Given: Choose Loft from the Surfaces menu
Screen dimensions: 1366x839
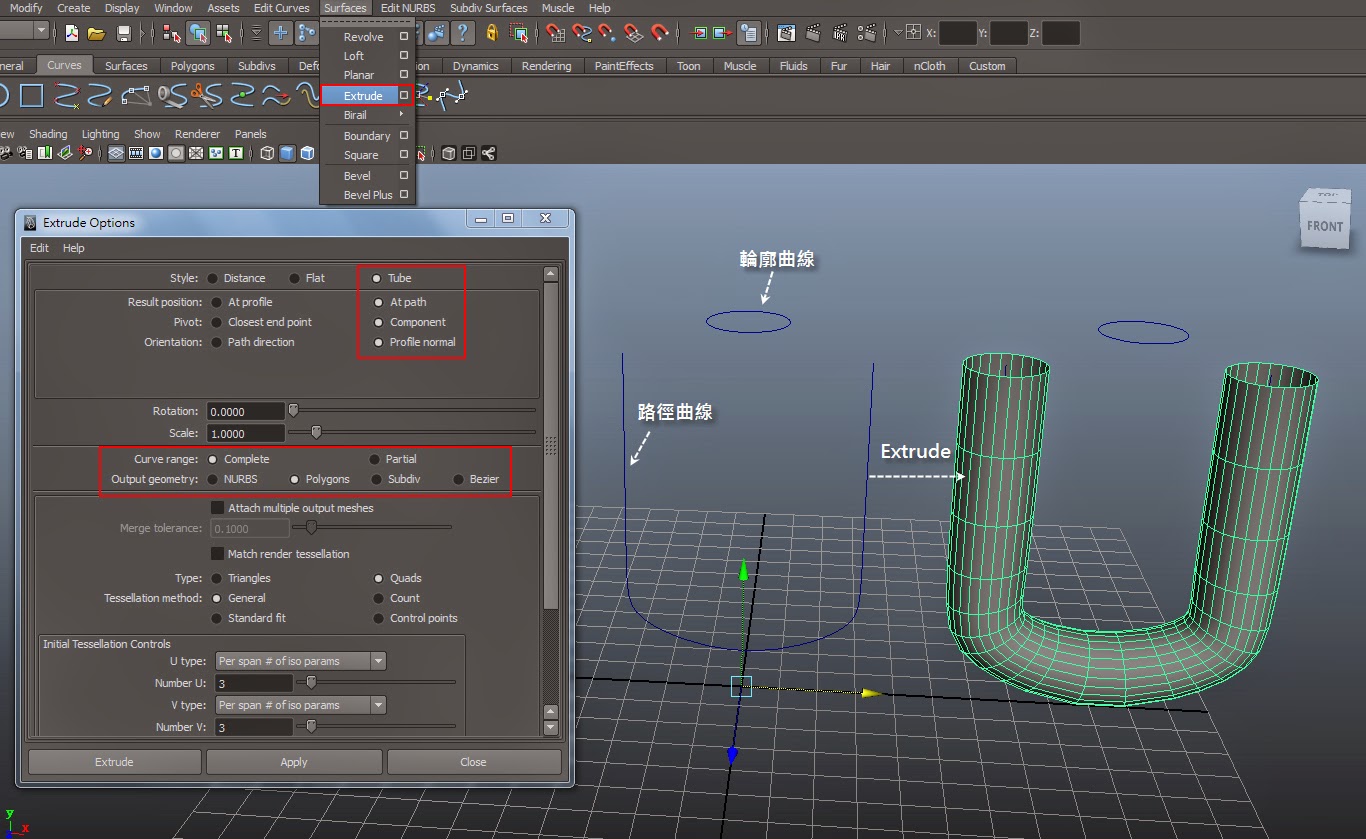Looking at the screenshot, I should 354,56.
